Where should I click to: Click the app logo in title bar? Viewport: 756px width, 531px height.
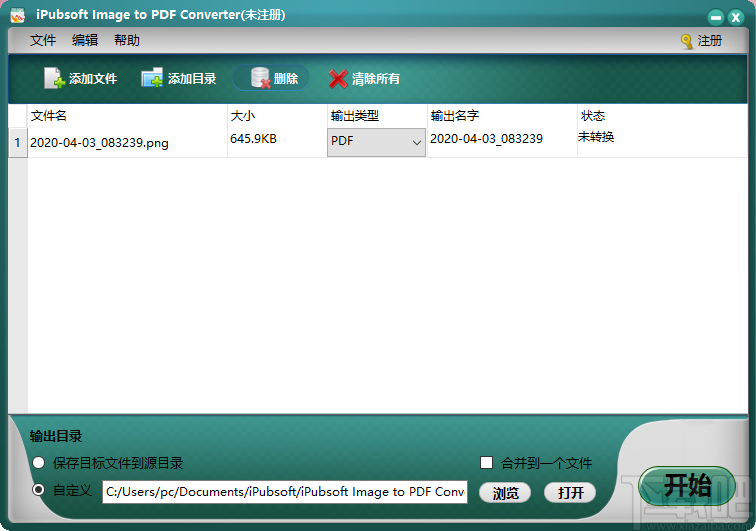tap(17, 15)
